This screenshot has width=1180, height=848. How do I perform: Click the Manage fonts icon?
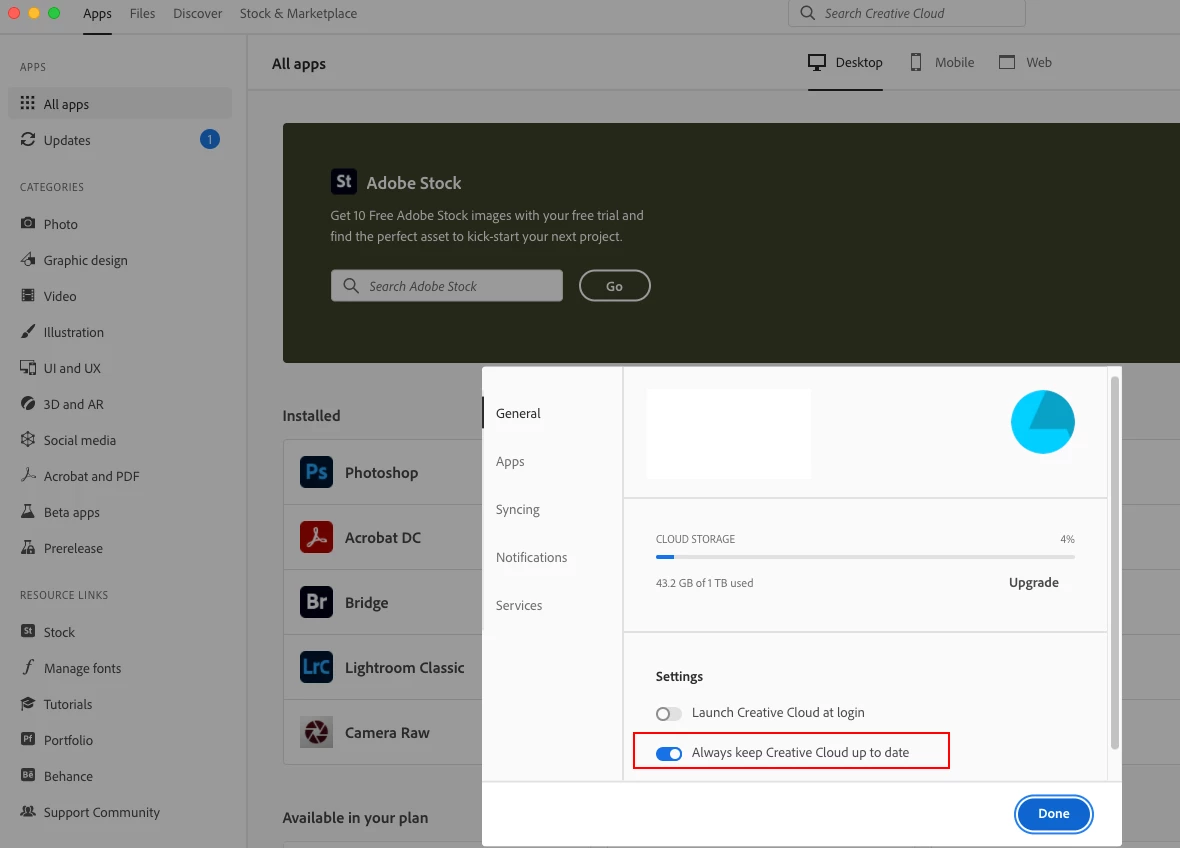(x=28, y=667)
